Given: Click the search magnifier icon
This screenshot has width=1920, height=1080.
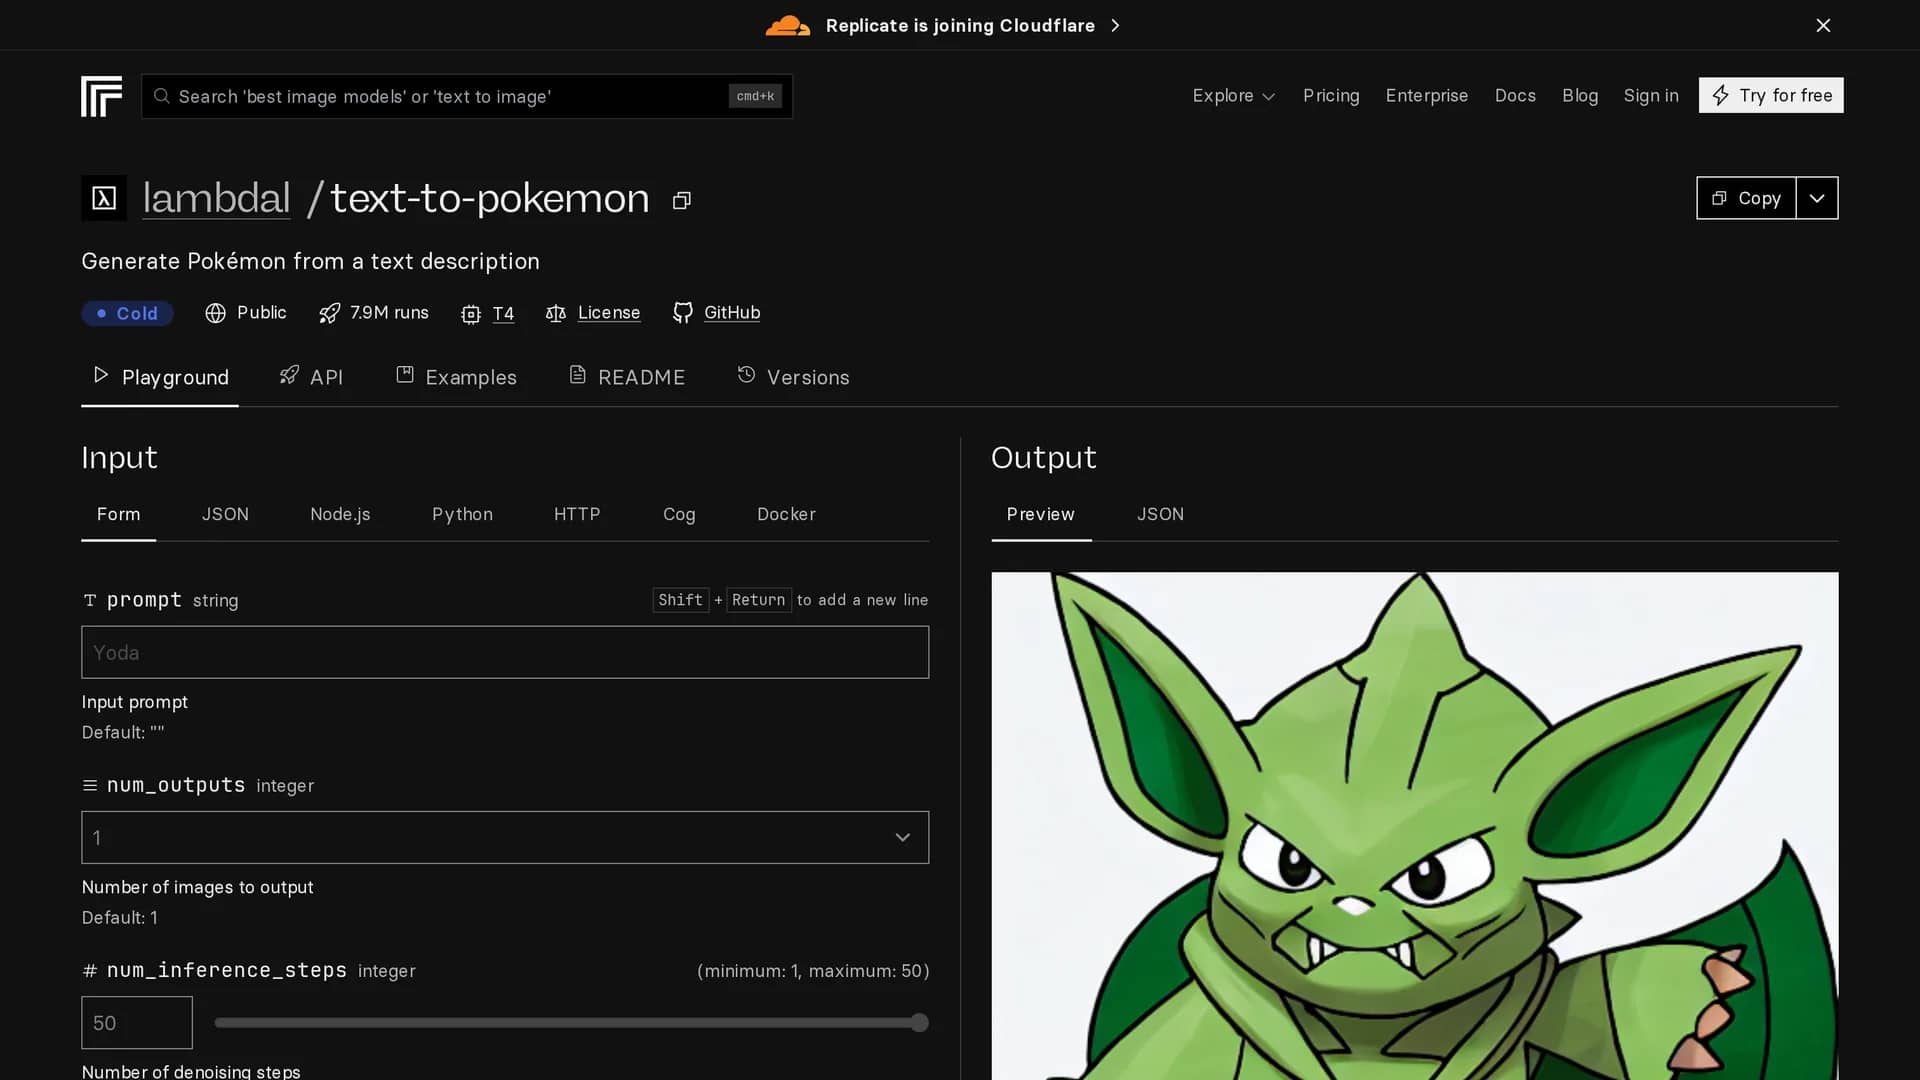Looking at the screenshot, I should click(162, 96).
